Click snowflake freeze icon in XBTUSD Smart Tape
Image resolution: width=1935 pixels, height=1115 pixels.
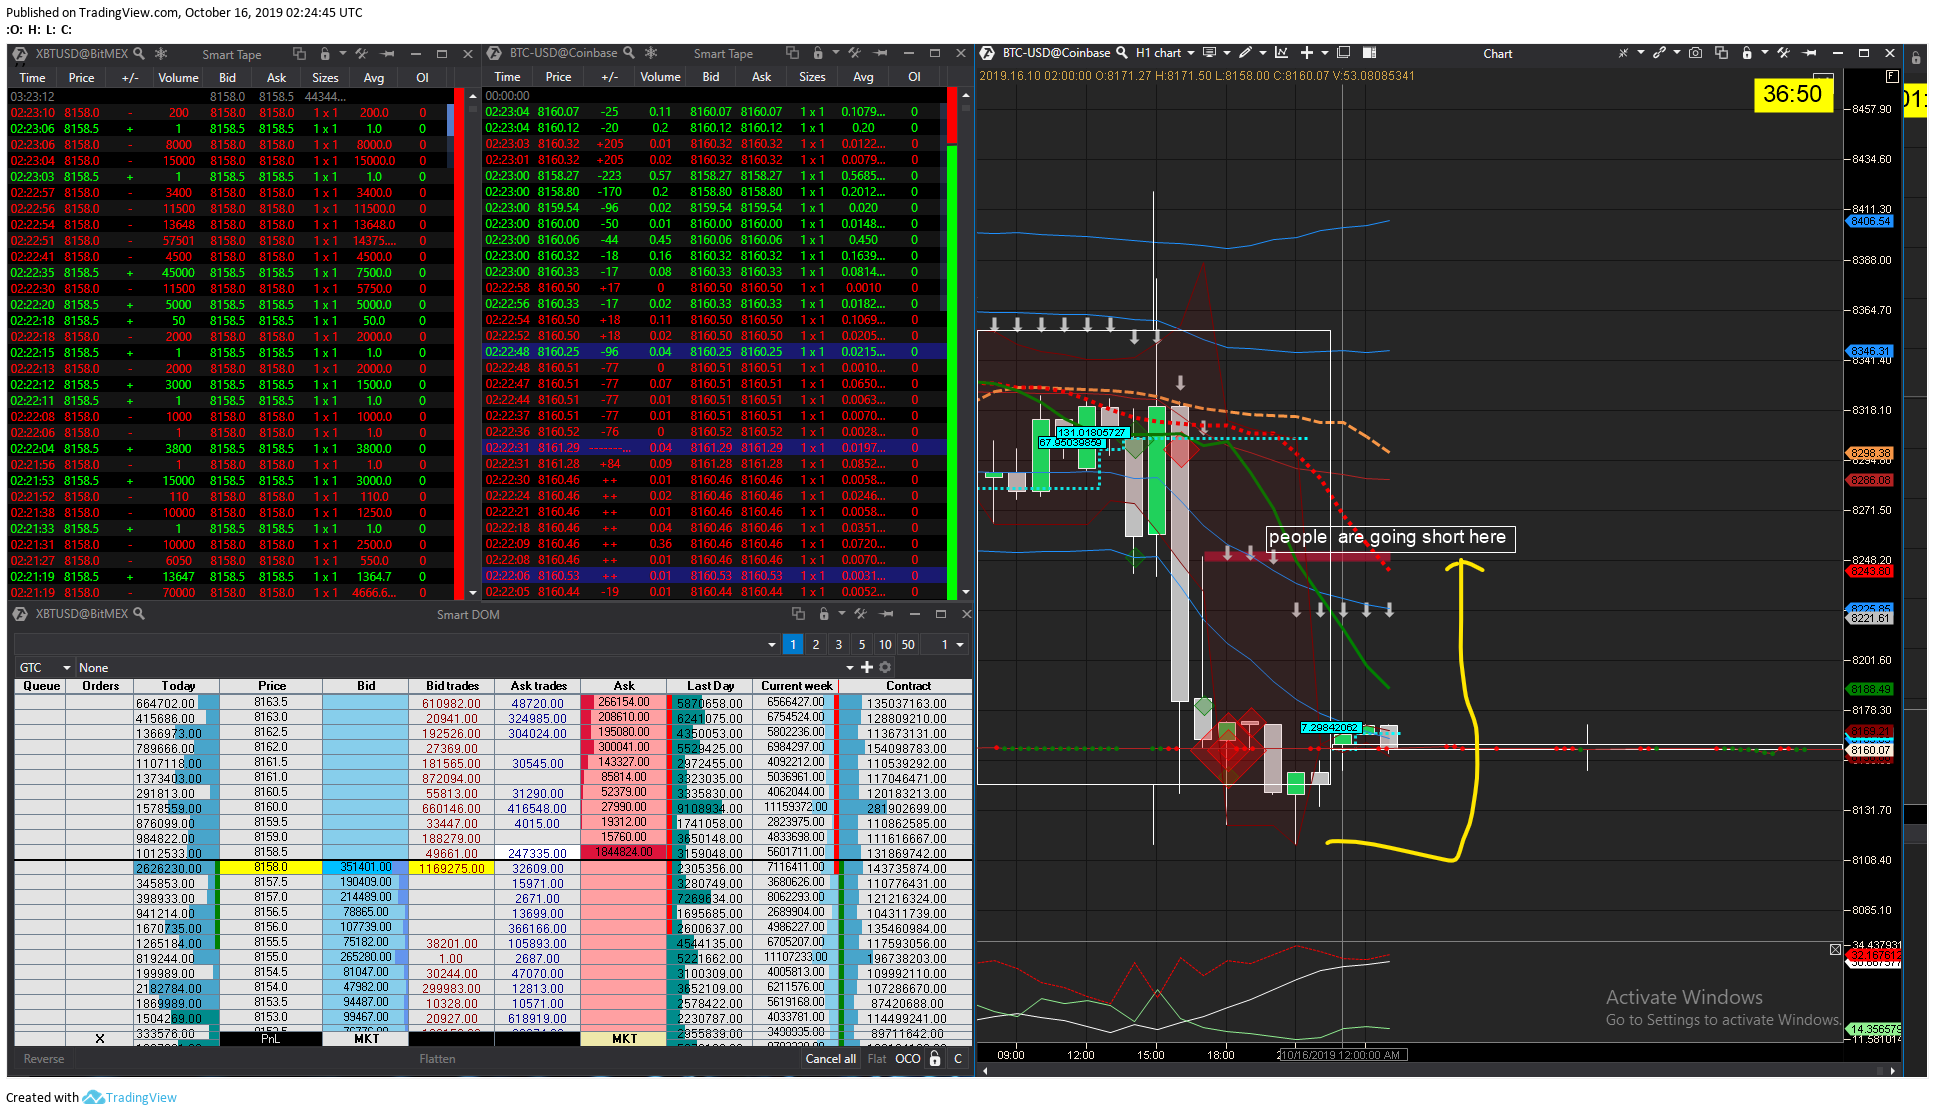click(161, 53)
